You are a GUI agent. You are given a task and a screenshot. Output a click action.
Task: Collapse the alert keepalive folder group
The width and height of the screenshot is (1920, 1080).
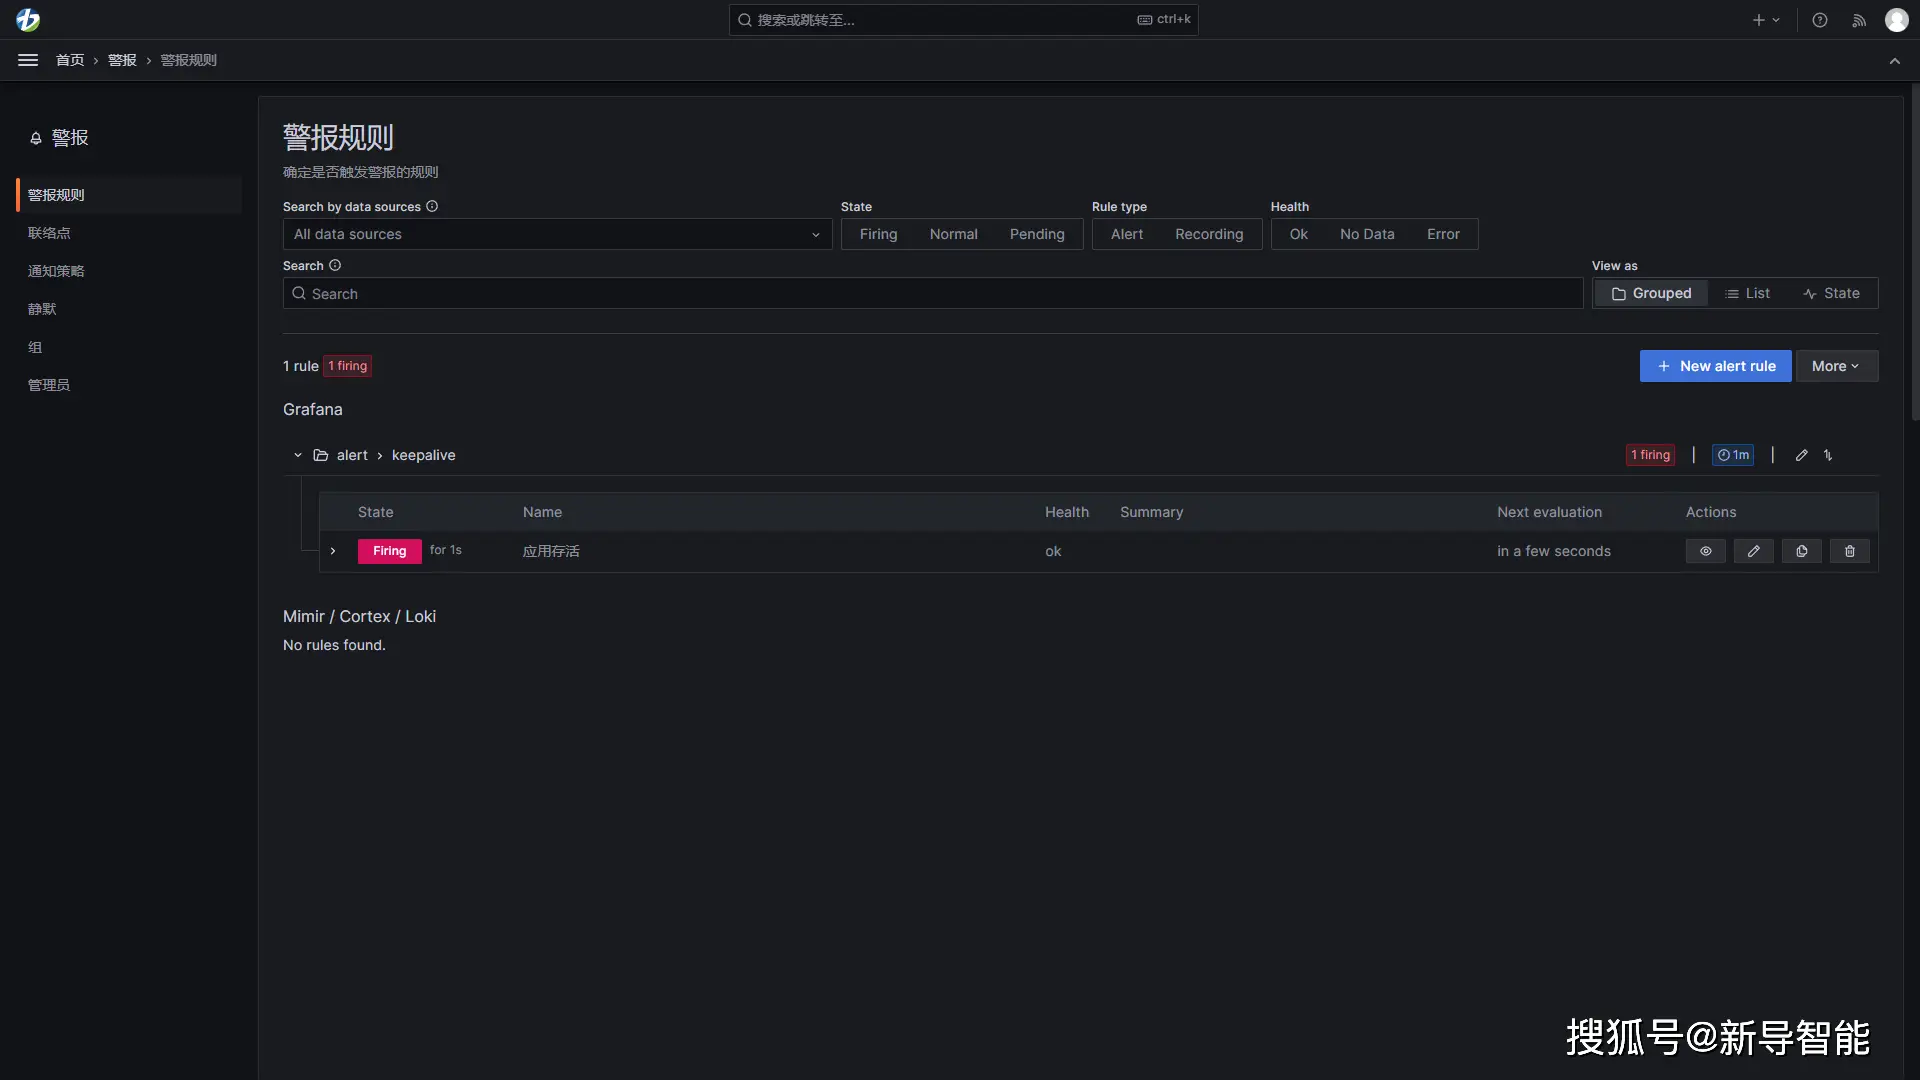point(297,455)
